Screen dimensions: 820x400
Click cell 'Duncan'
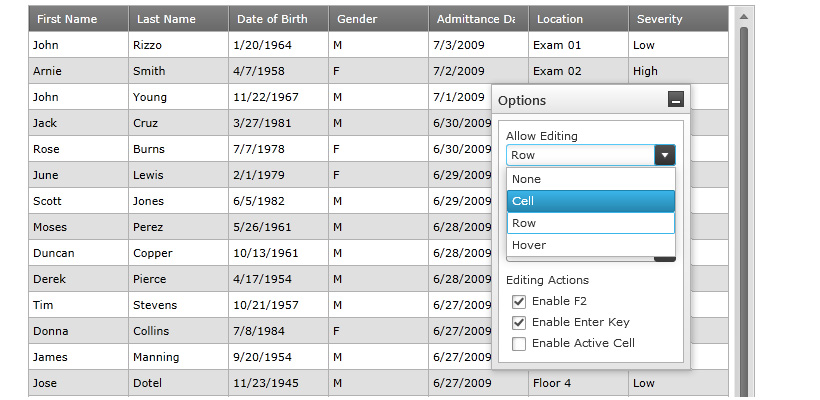pos(78,253)
